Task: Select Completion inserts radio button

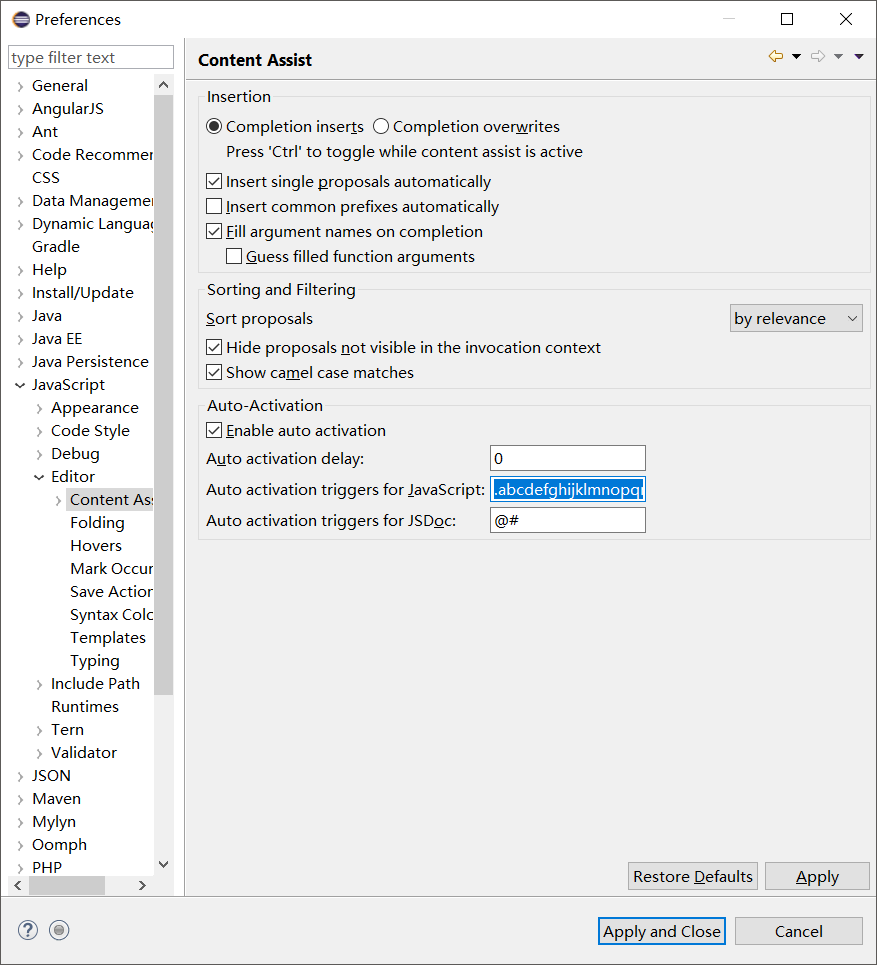Action: [214, 126]
